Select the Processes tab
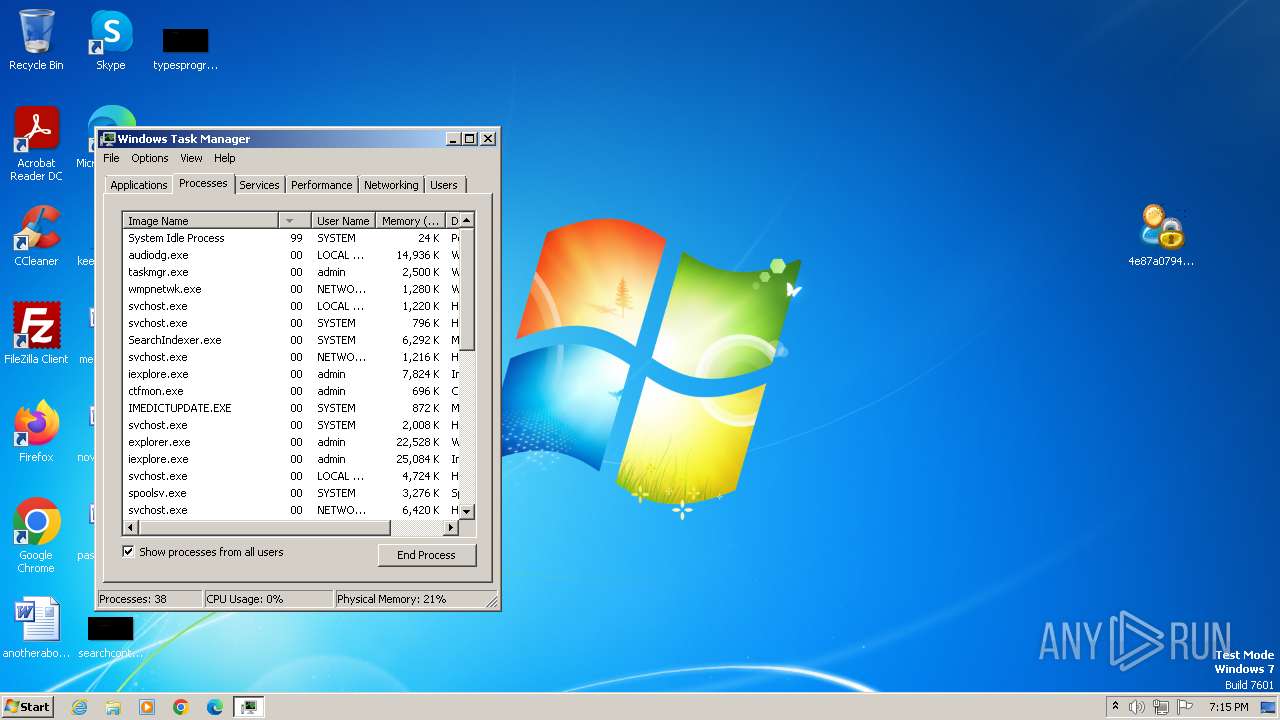 tap(203, 183)
